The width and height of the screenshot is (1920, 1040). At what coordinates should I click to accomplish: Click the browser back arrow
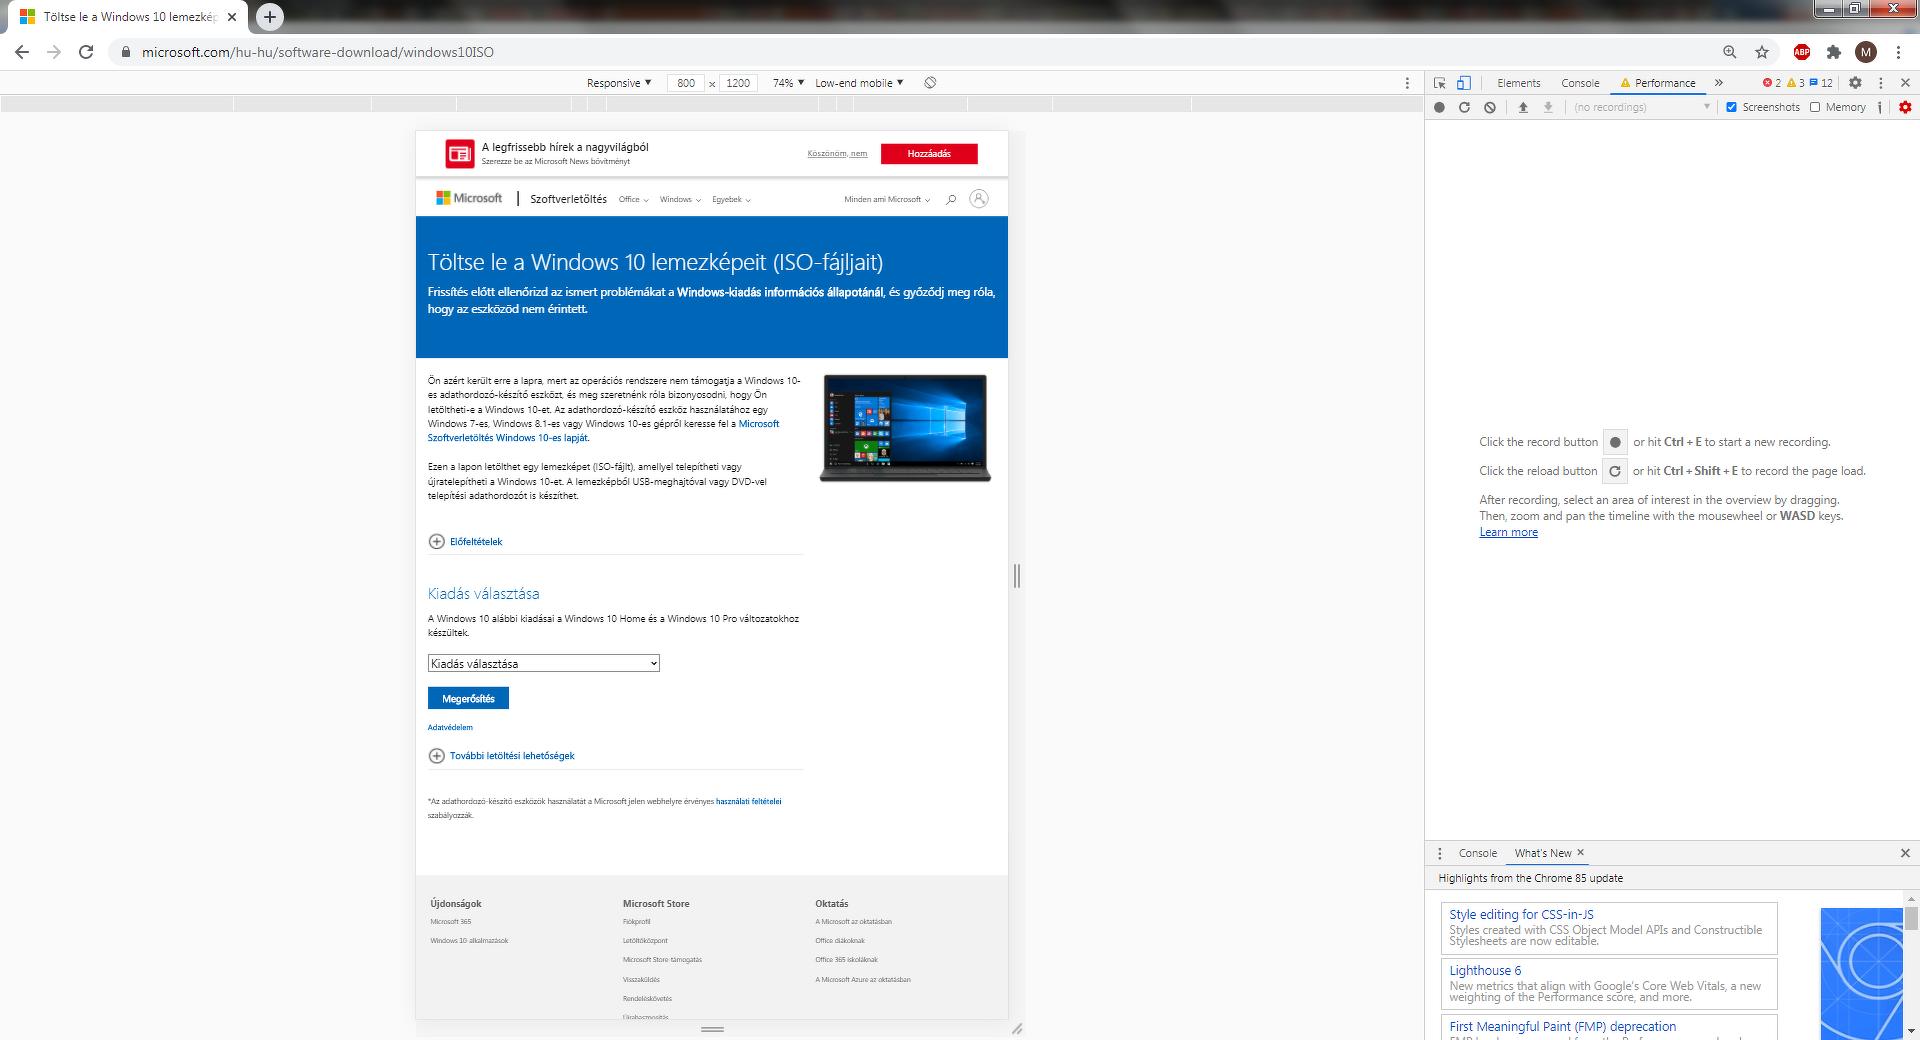click(x=22, y=52)
